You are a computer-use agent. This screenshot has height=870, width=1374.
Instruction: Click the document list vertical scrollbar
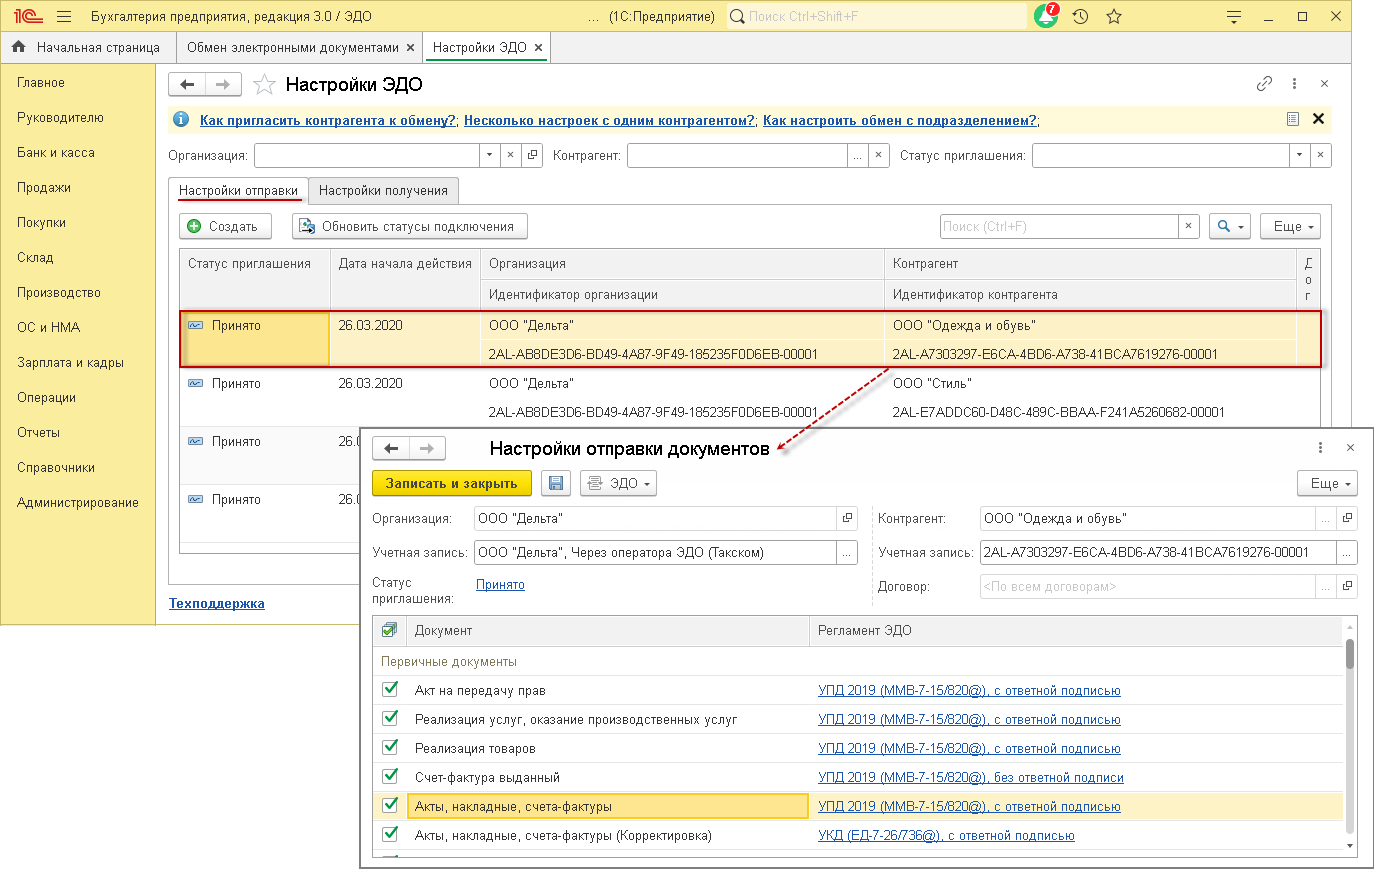(1350, 654)
